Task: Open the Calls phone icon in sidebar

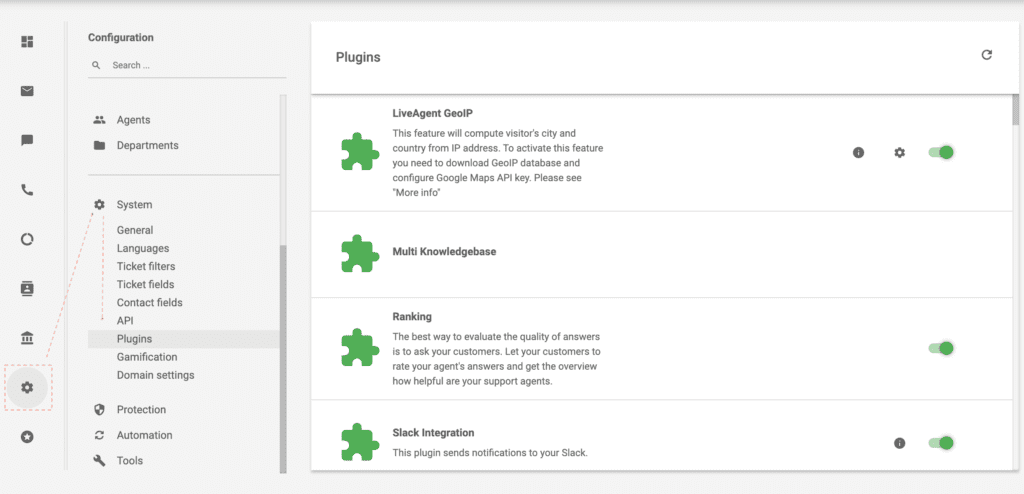Action: [x=27, y=190]
